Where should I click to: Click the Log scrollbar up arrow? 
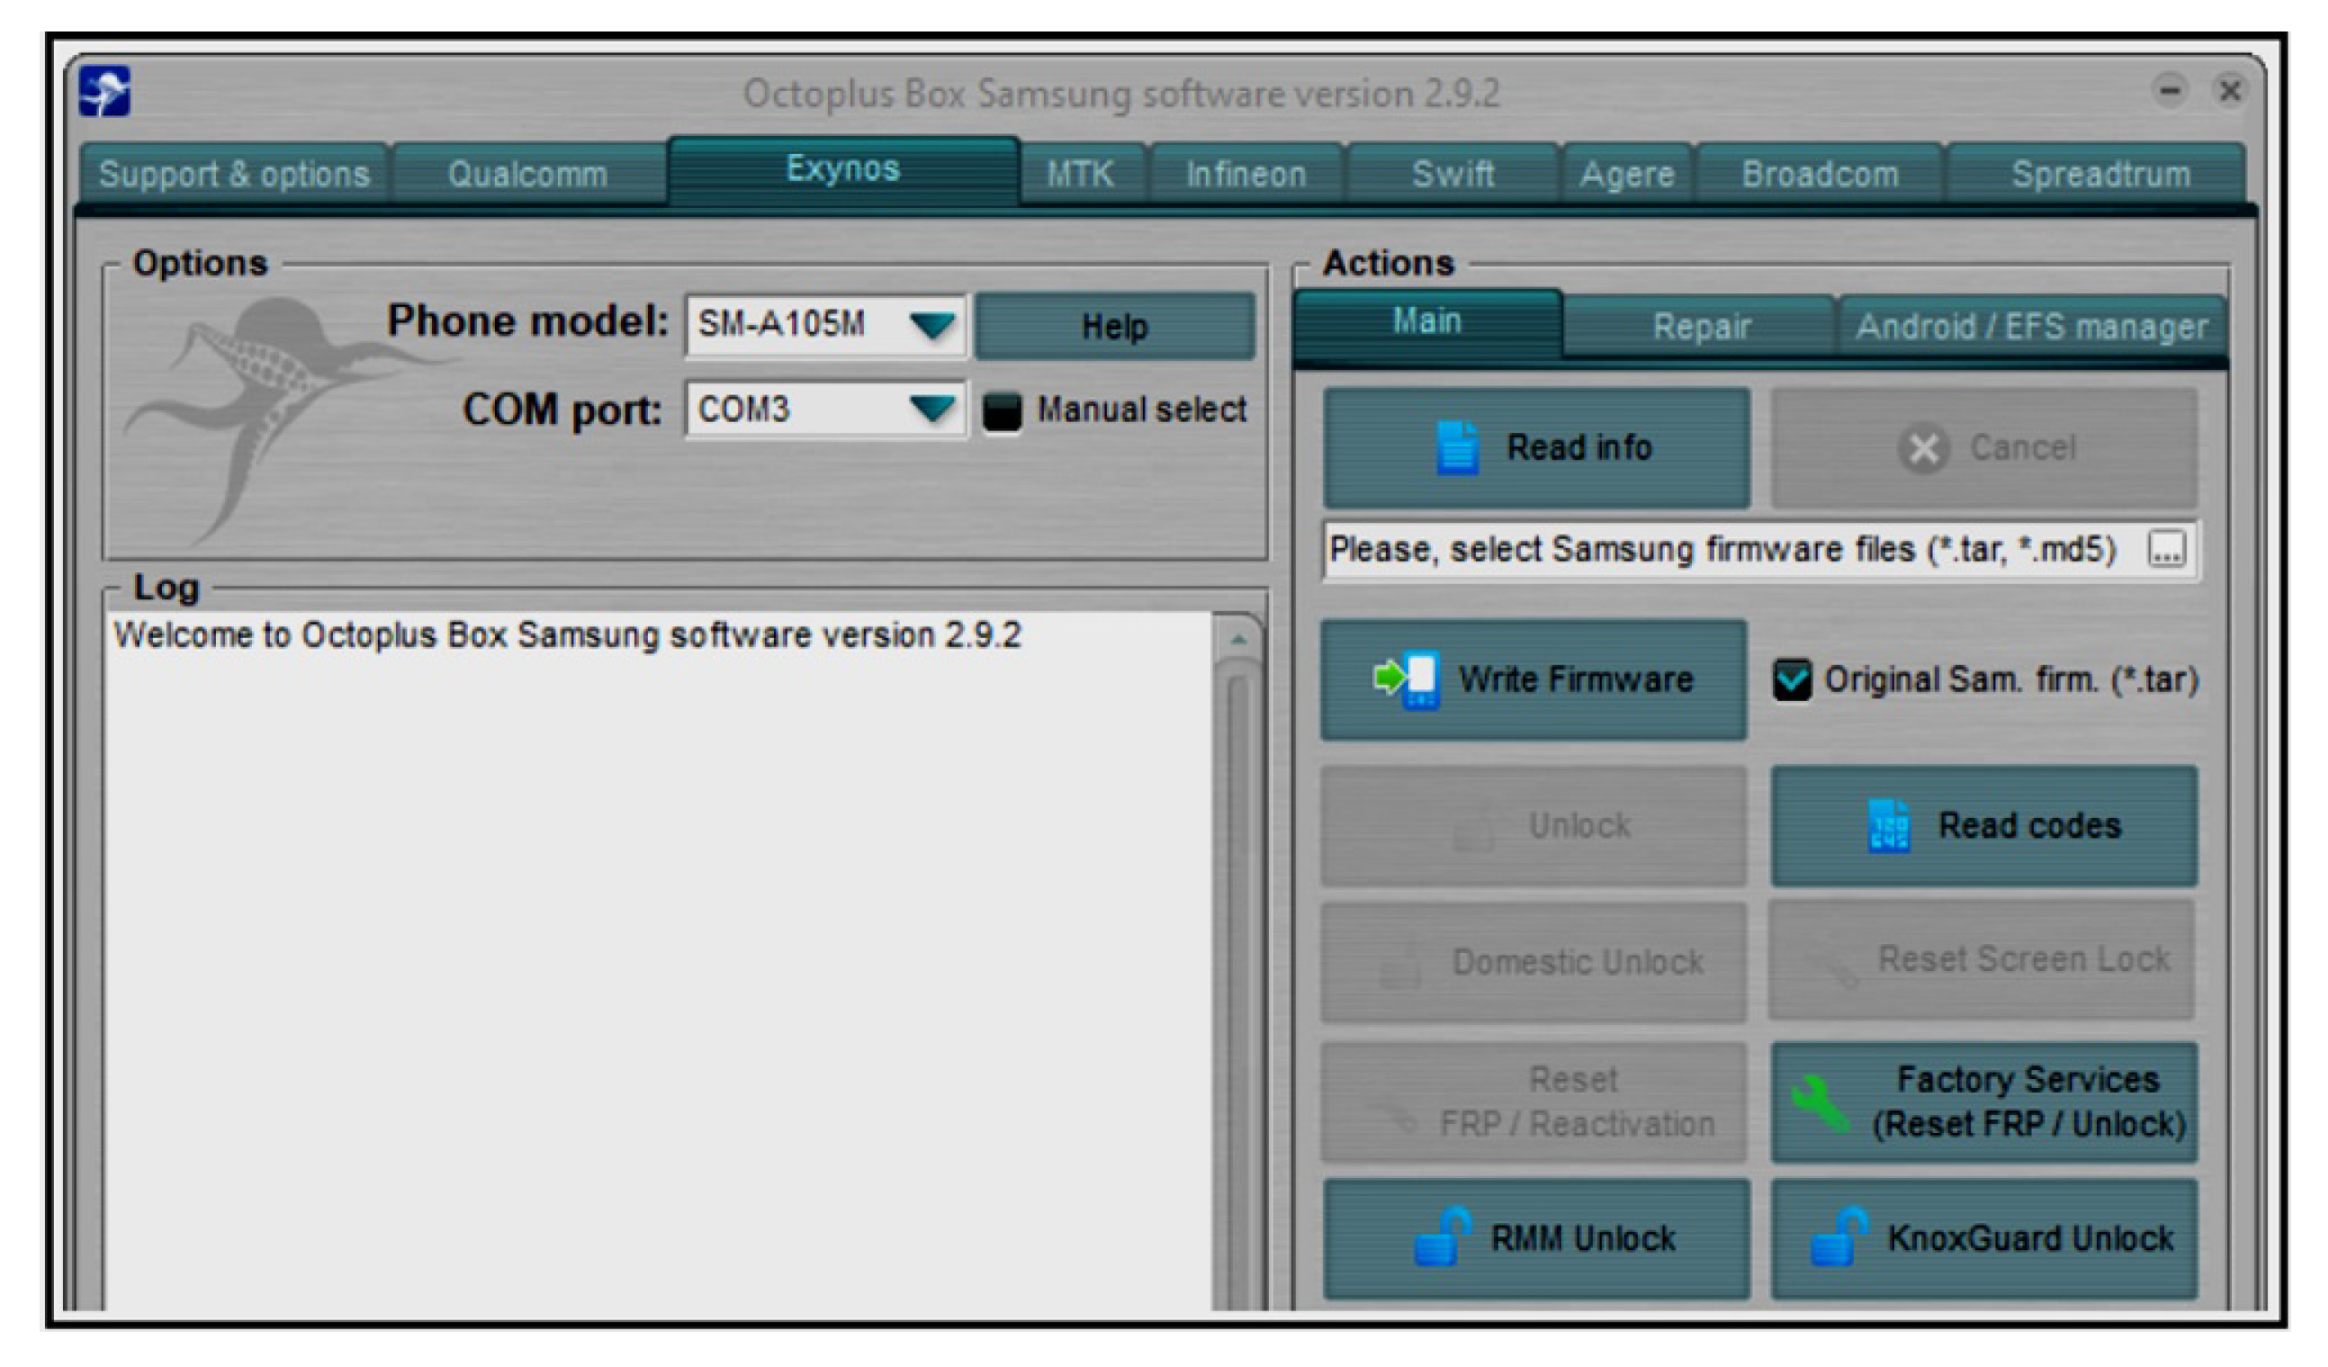point(1238,640)
